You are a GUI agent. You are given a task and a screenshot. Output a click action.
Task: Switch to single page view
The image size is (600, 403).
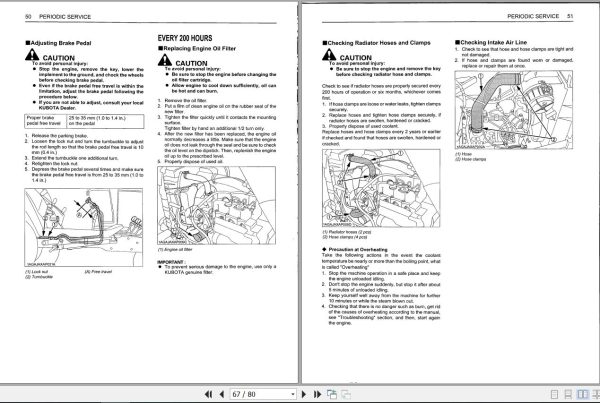554,394
